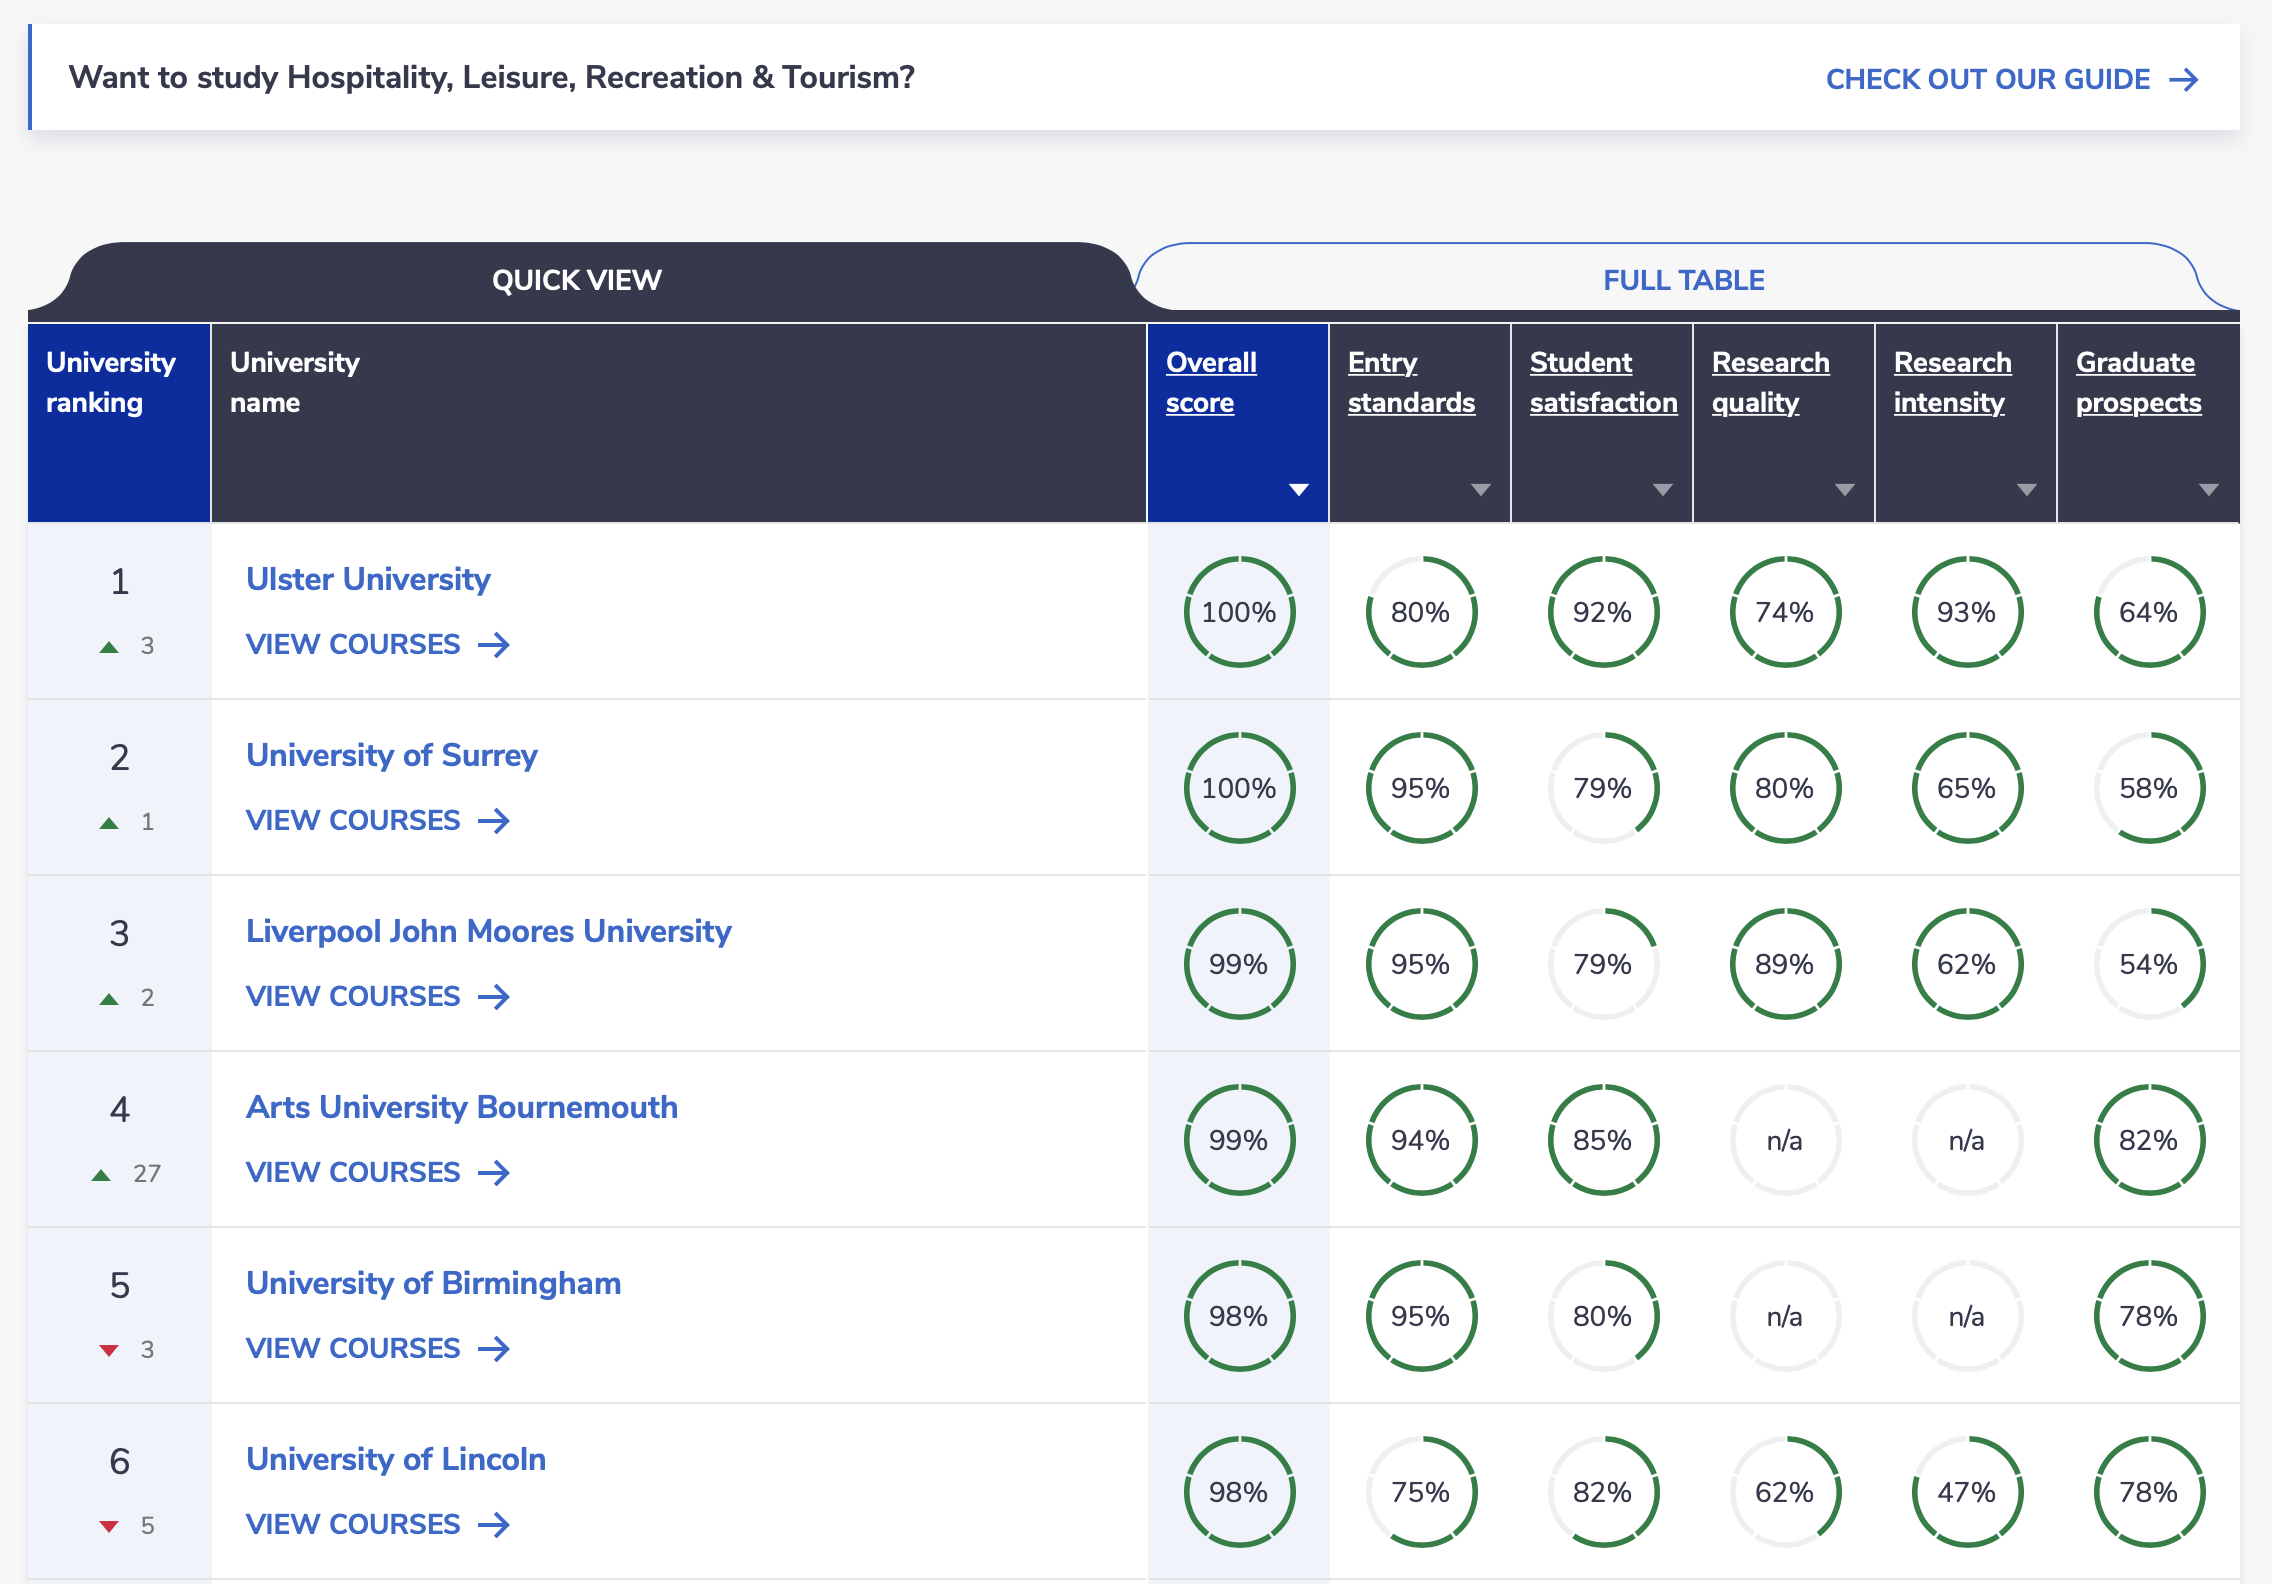Image resolution: width=2272 pixels, height=1584 pixels.
Task: View courses for Ulster University
Action: (378, 645)
